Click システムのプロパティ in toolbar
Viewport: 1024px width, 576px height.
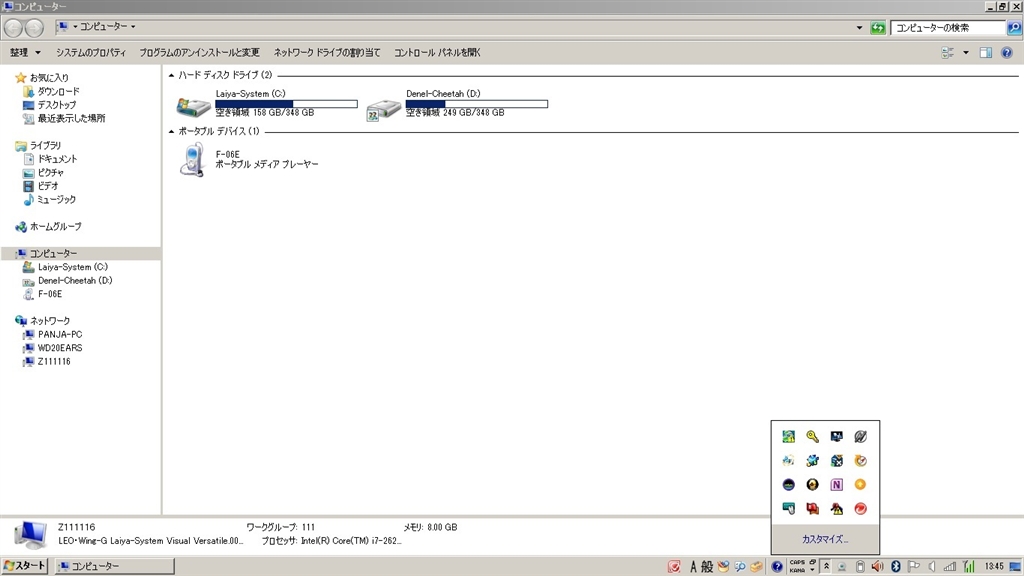91,53
